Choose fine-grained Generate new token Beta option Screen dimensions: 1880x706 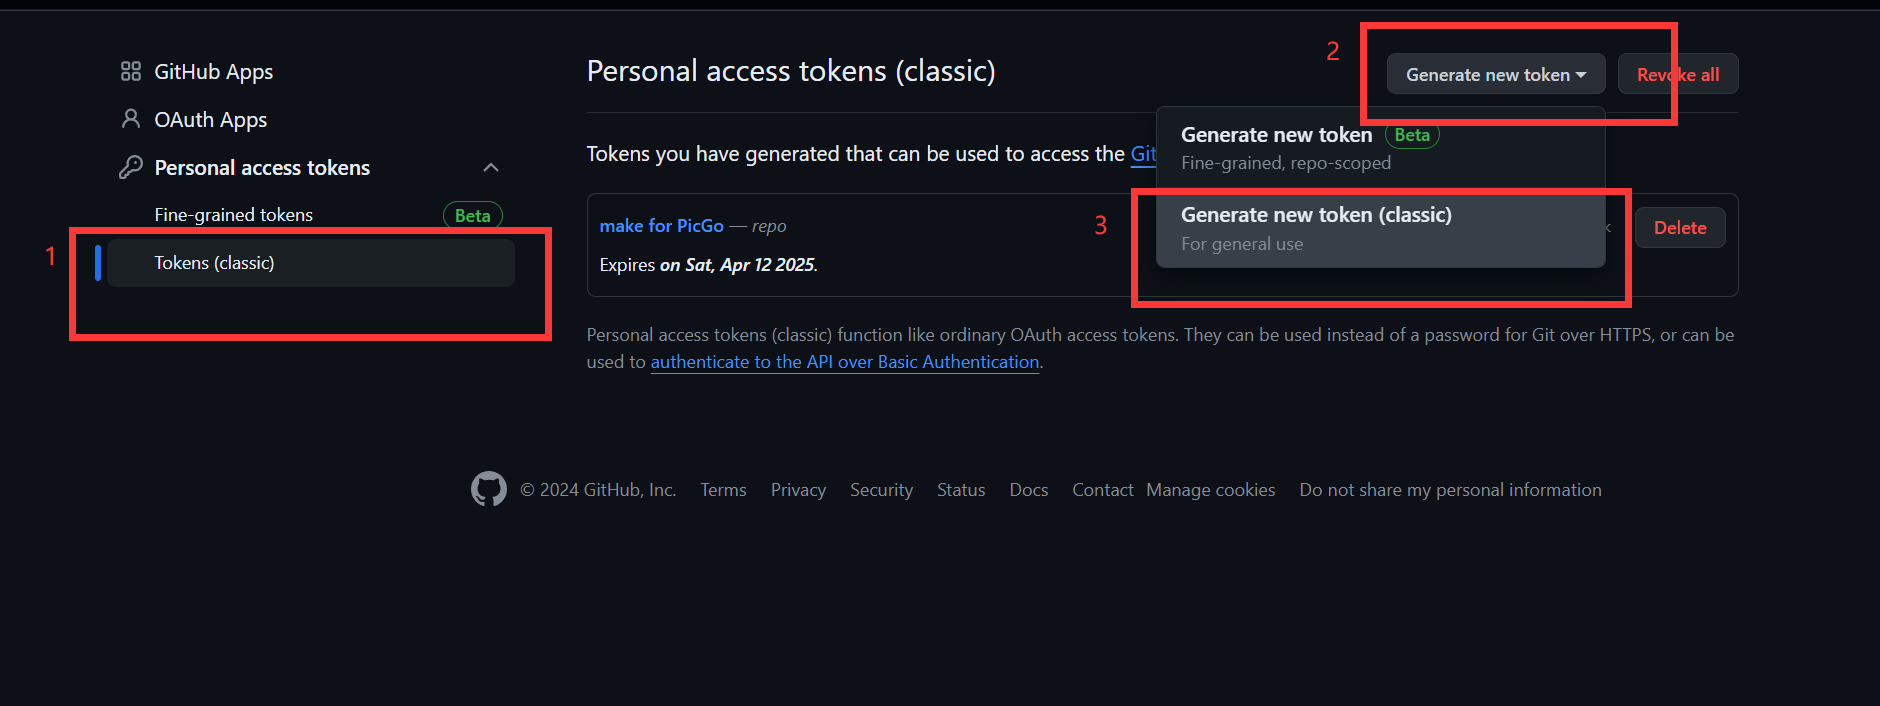(1381, 148)
